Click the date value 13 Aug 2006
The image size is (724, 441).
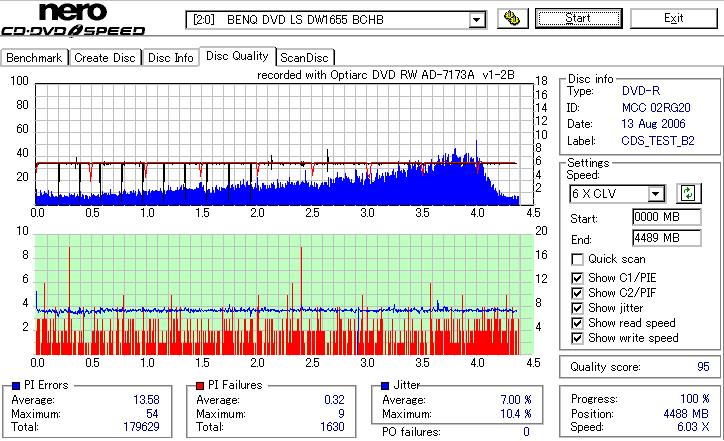(653, 124)
